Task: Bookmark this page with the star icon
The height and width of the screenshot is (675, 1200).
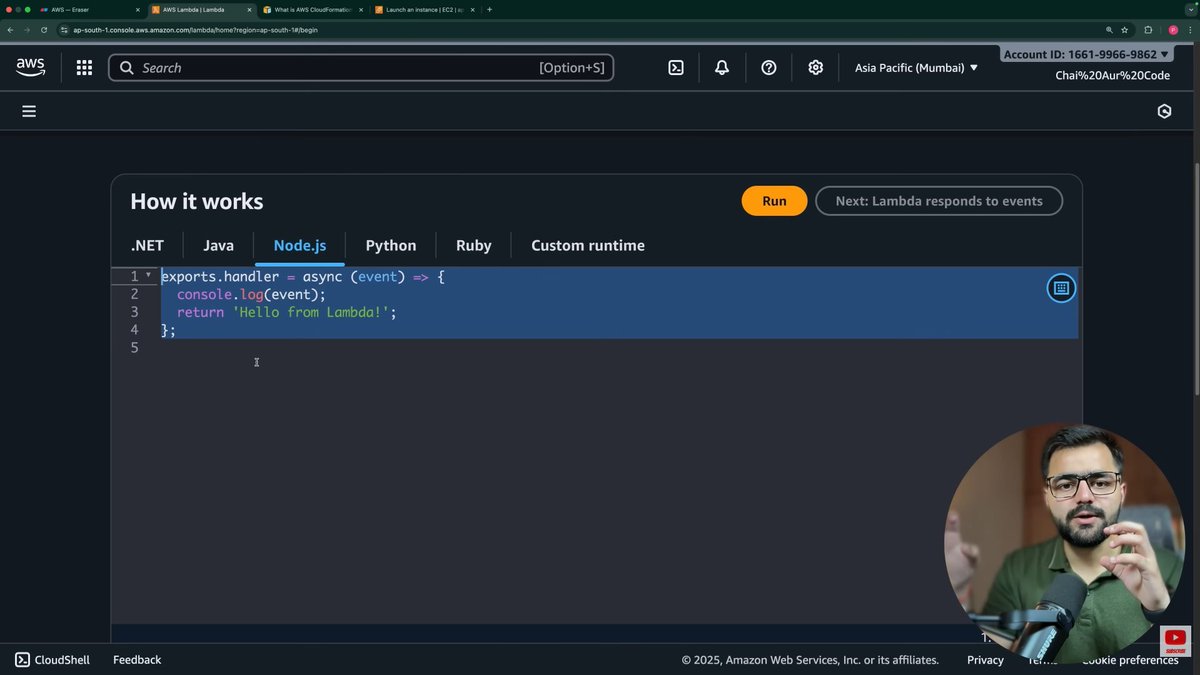Action: click(1125, 30)
